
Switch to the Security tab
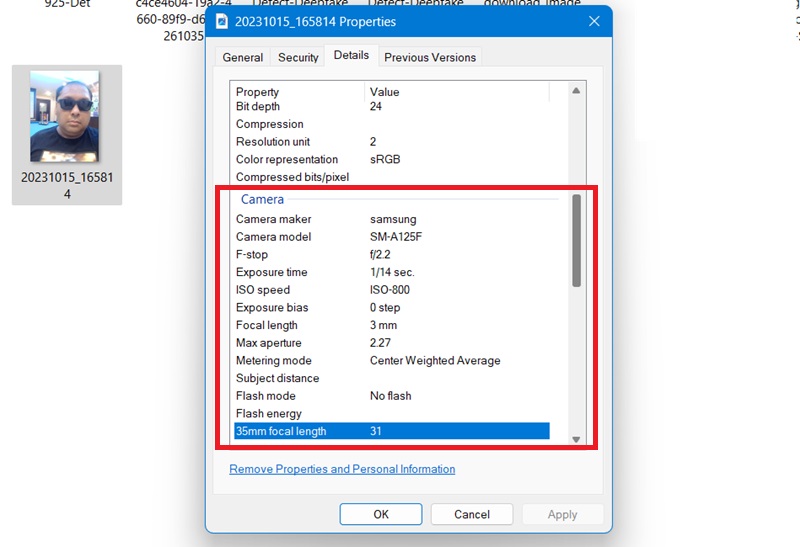[x=298, y=57]
